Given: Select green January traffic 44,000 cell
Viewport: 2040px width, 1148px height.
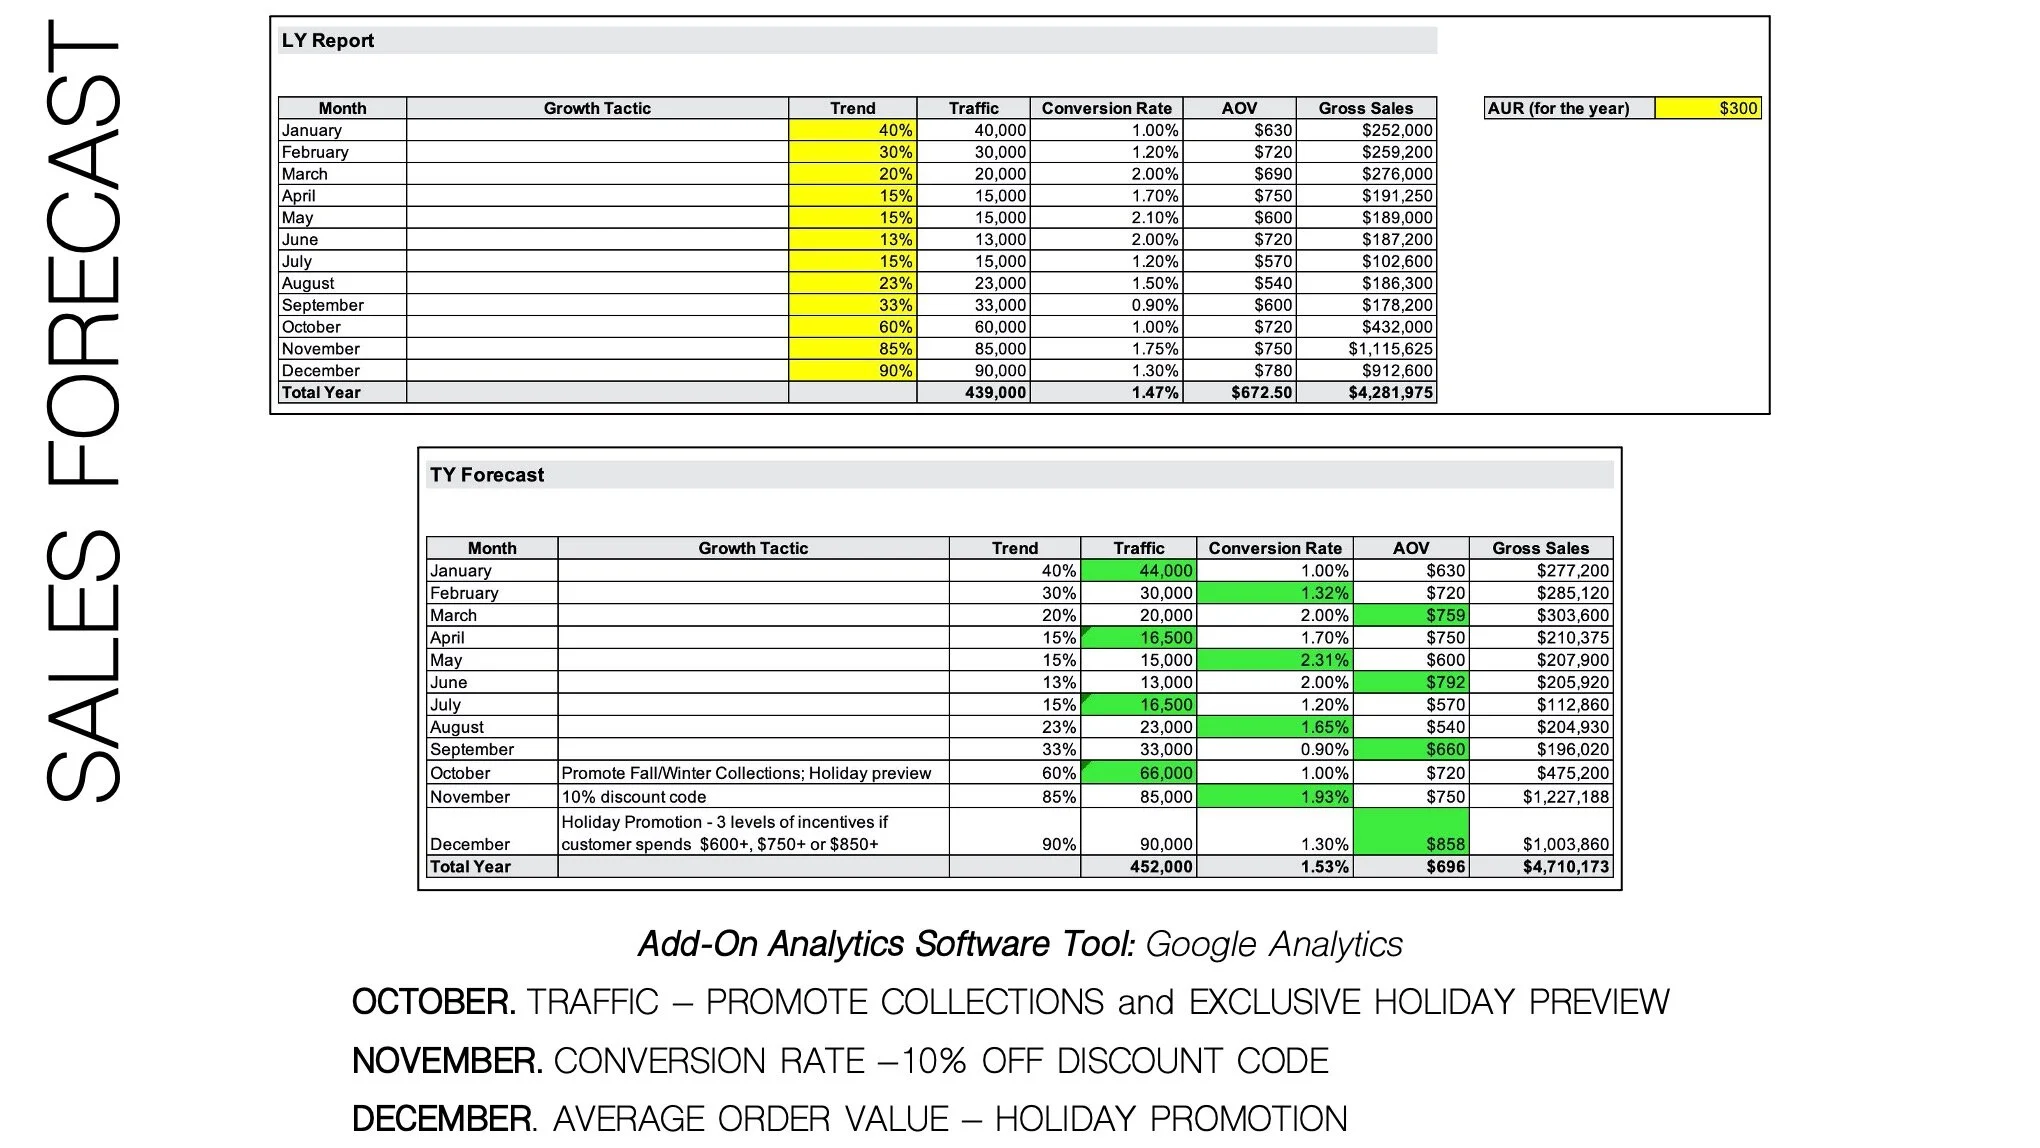Looking at the screenshot, I should (1138, 571).
